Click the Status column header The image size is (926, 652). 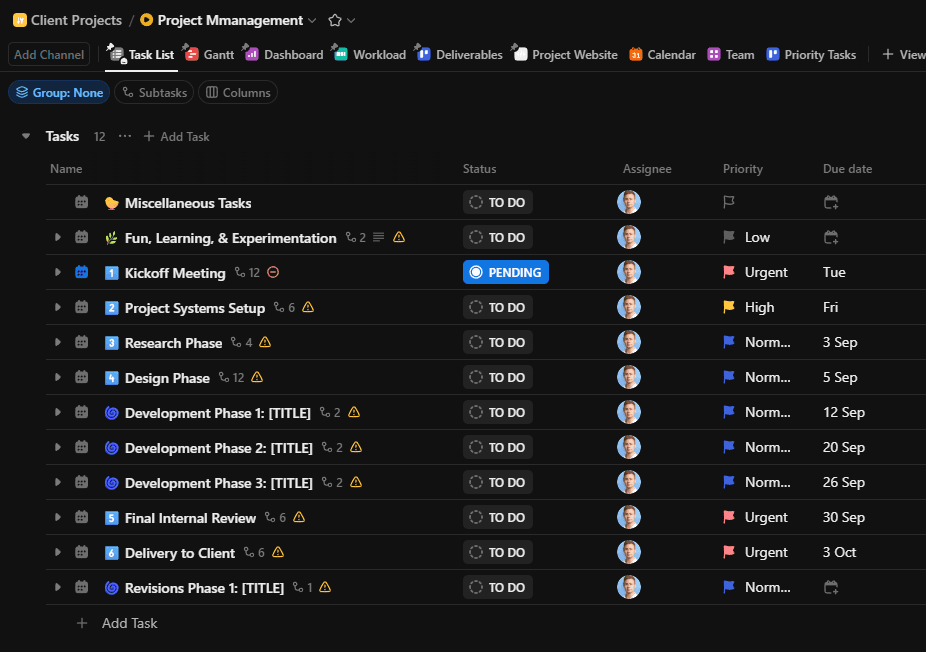tap(480, 169)
